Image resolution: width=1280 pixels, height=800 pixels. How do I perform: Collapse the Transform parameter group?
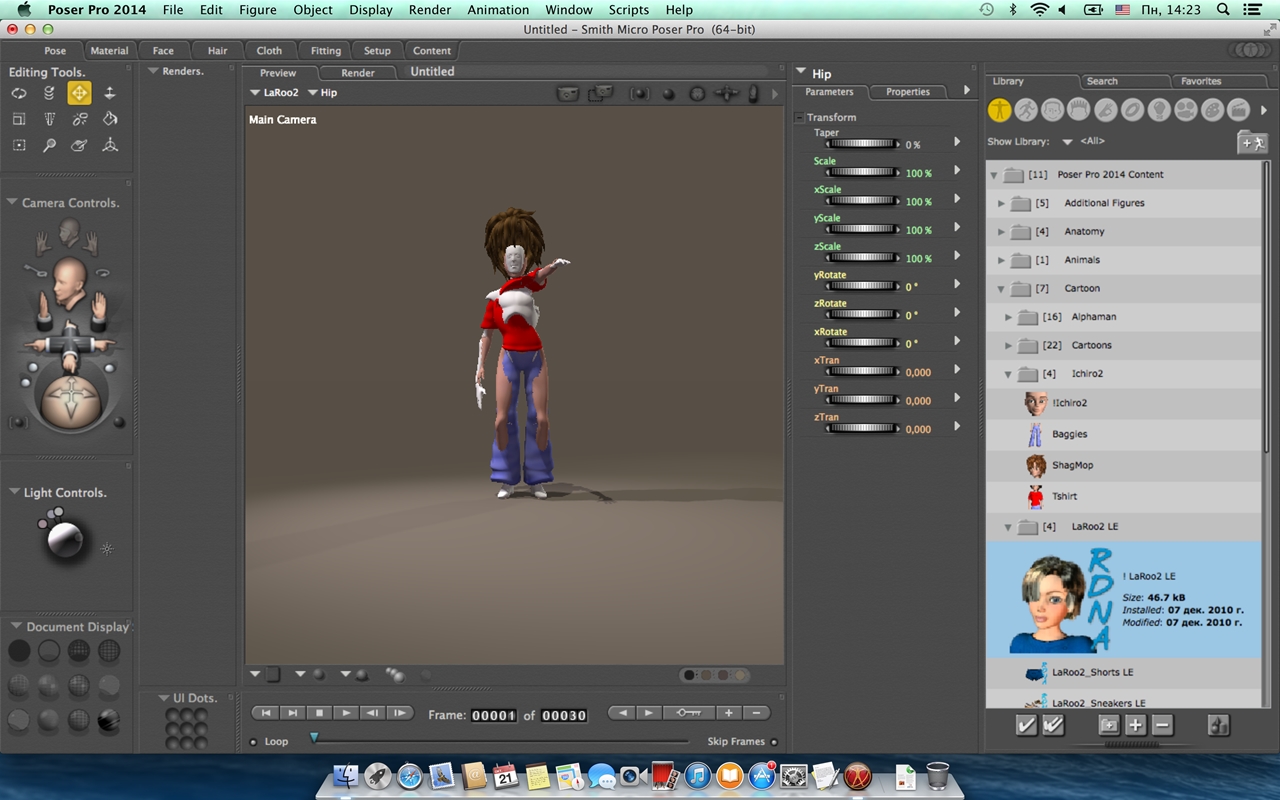(799, 118)
